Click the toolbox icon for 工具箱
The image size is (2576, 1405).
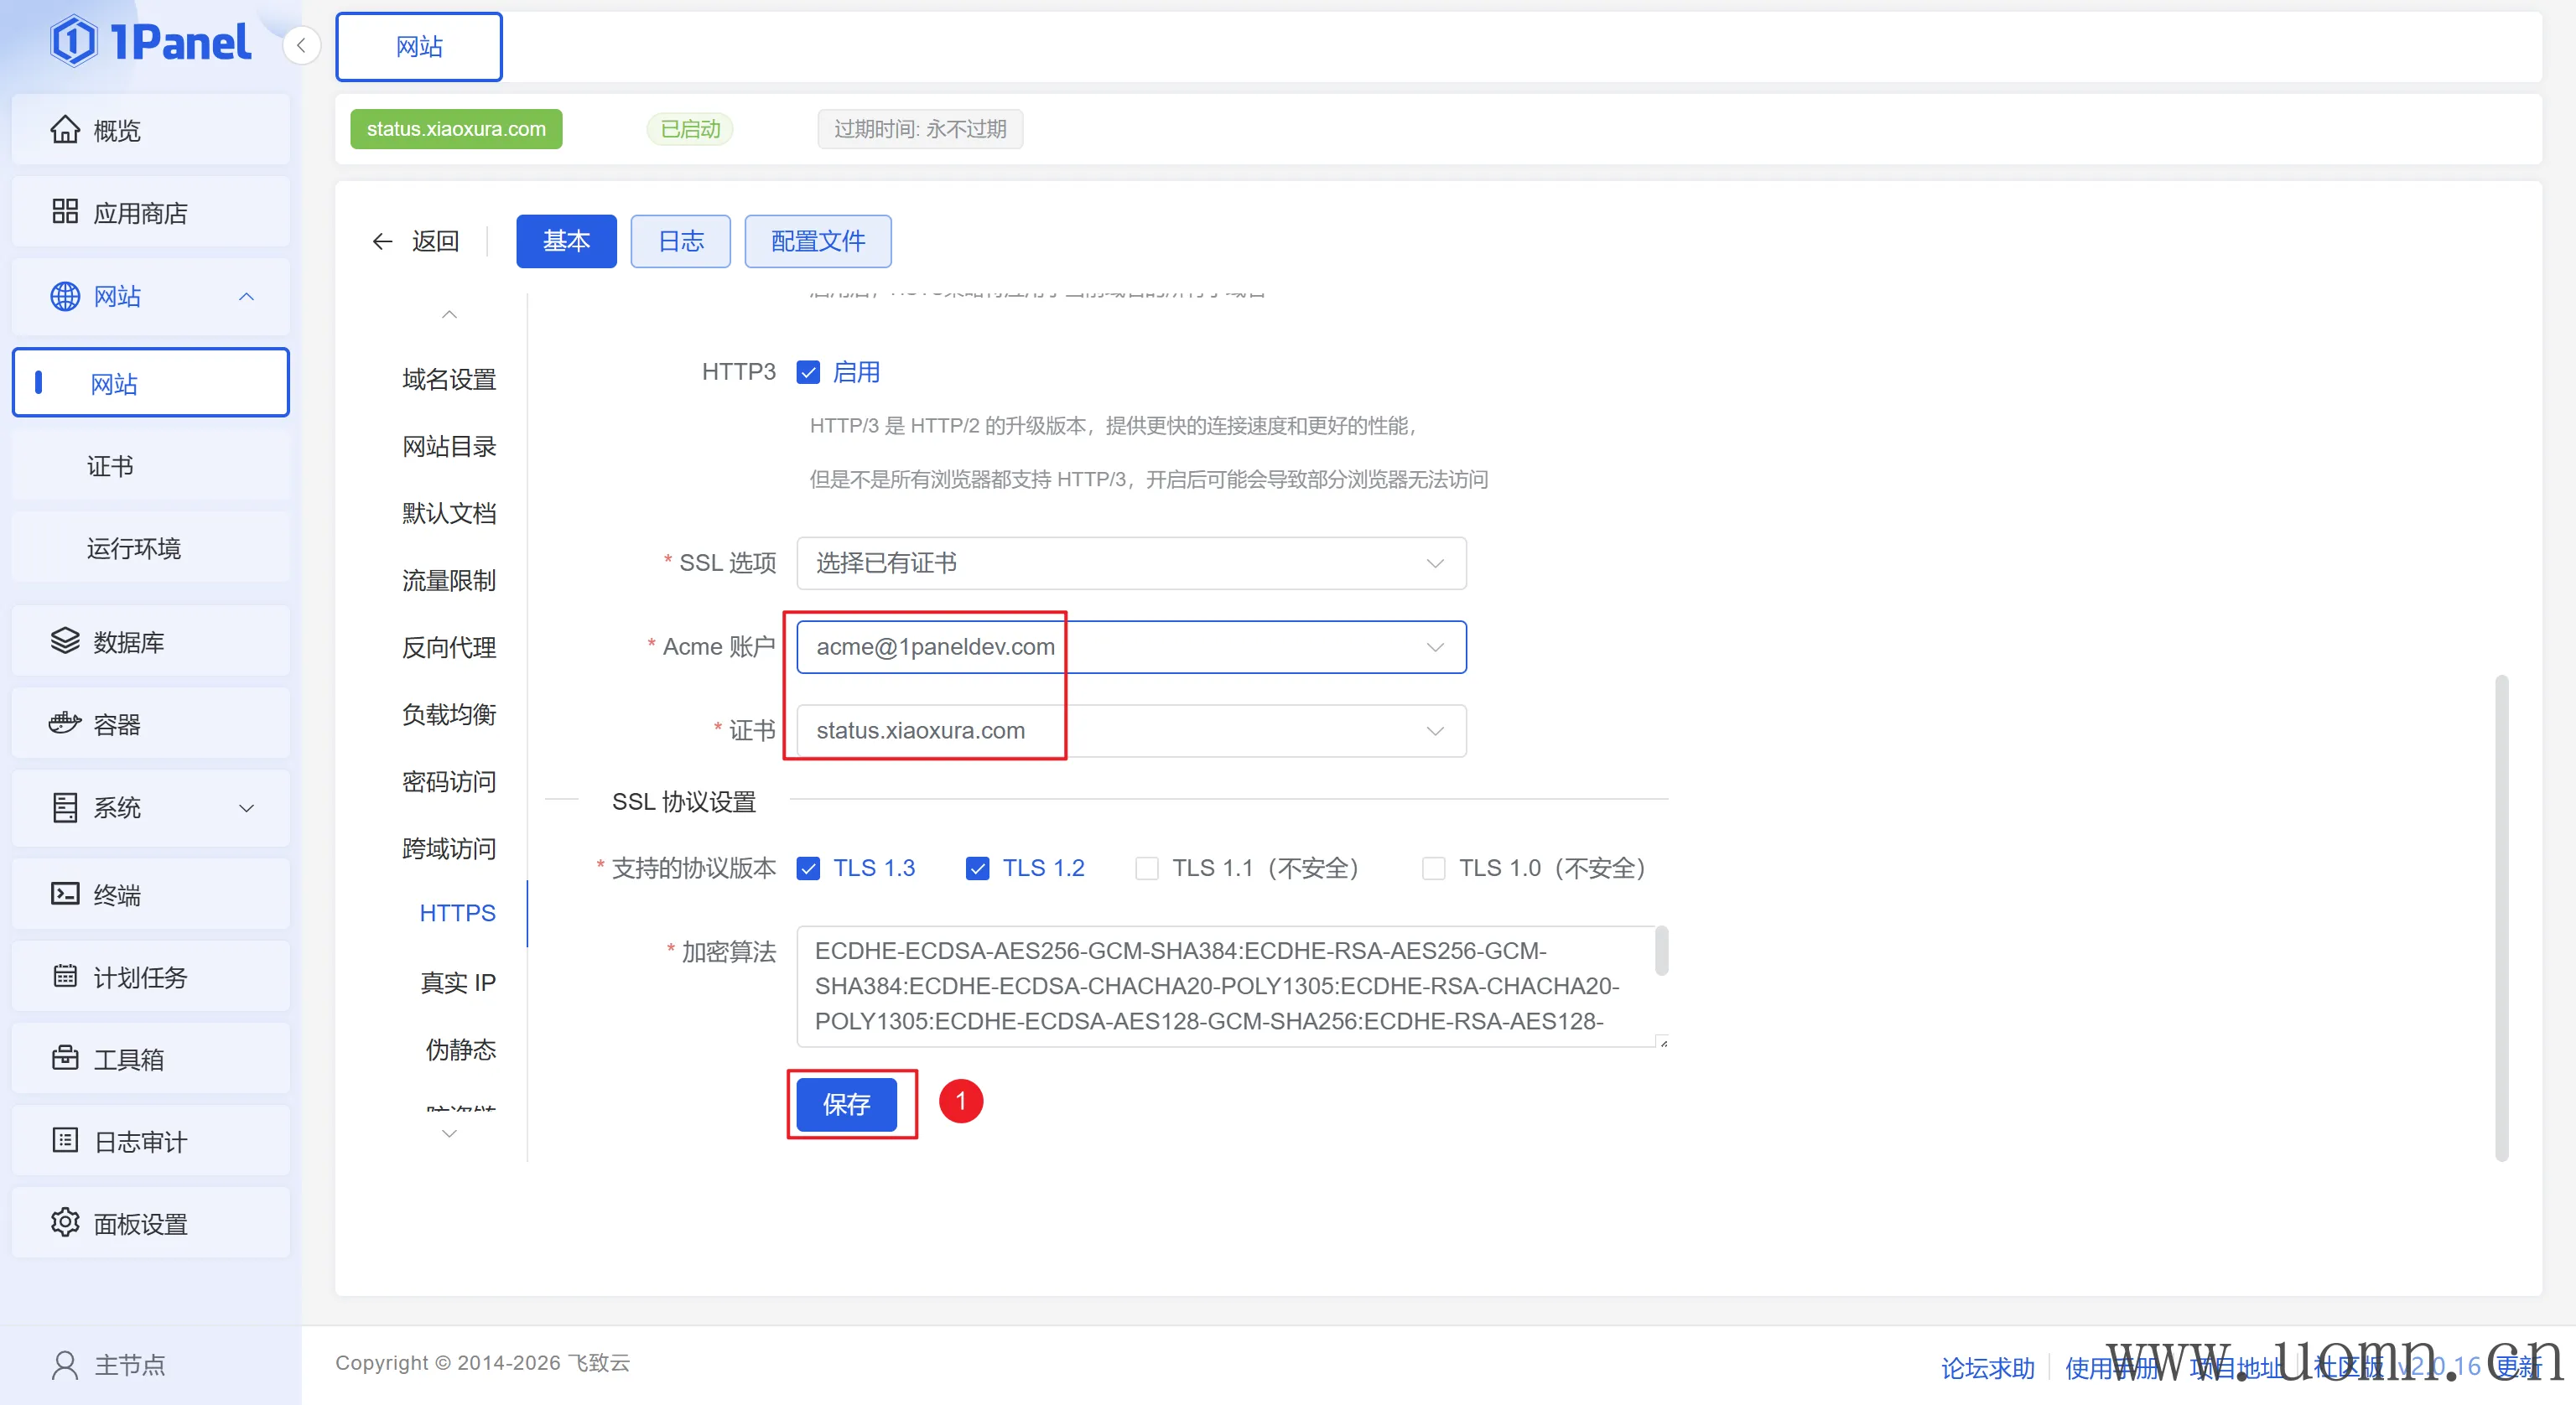[x=65, y=1058]
